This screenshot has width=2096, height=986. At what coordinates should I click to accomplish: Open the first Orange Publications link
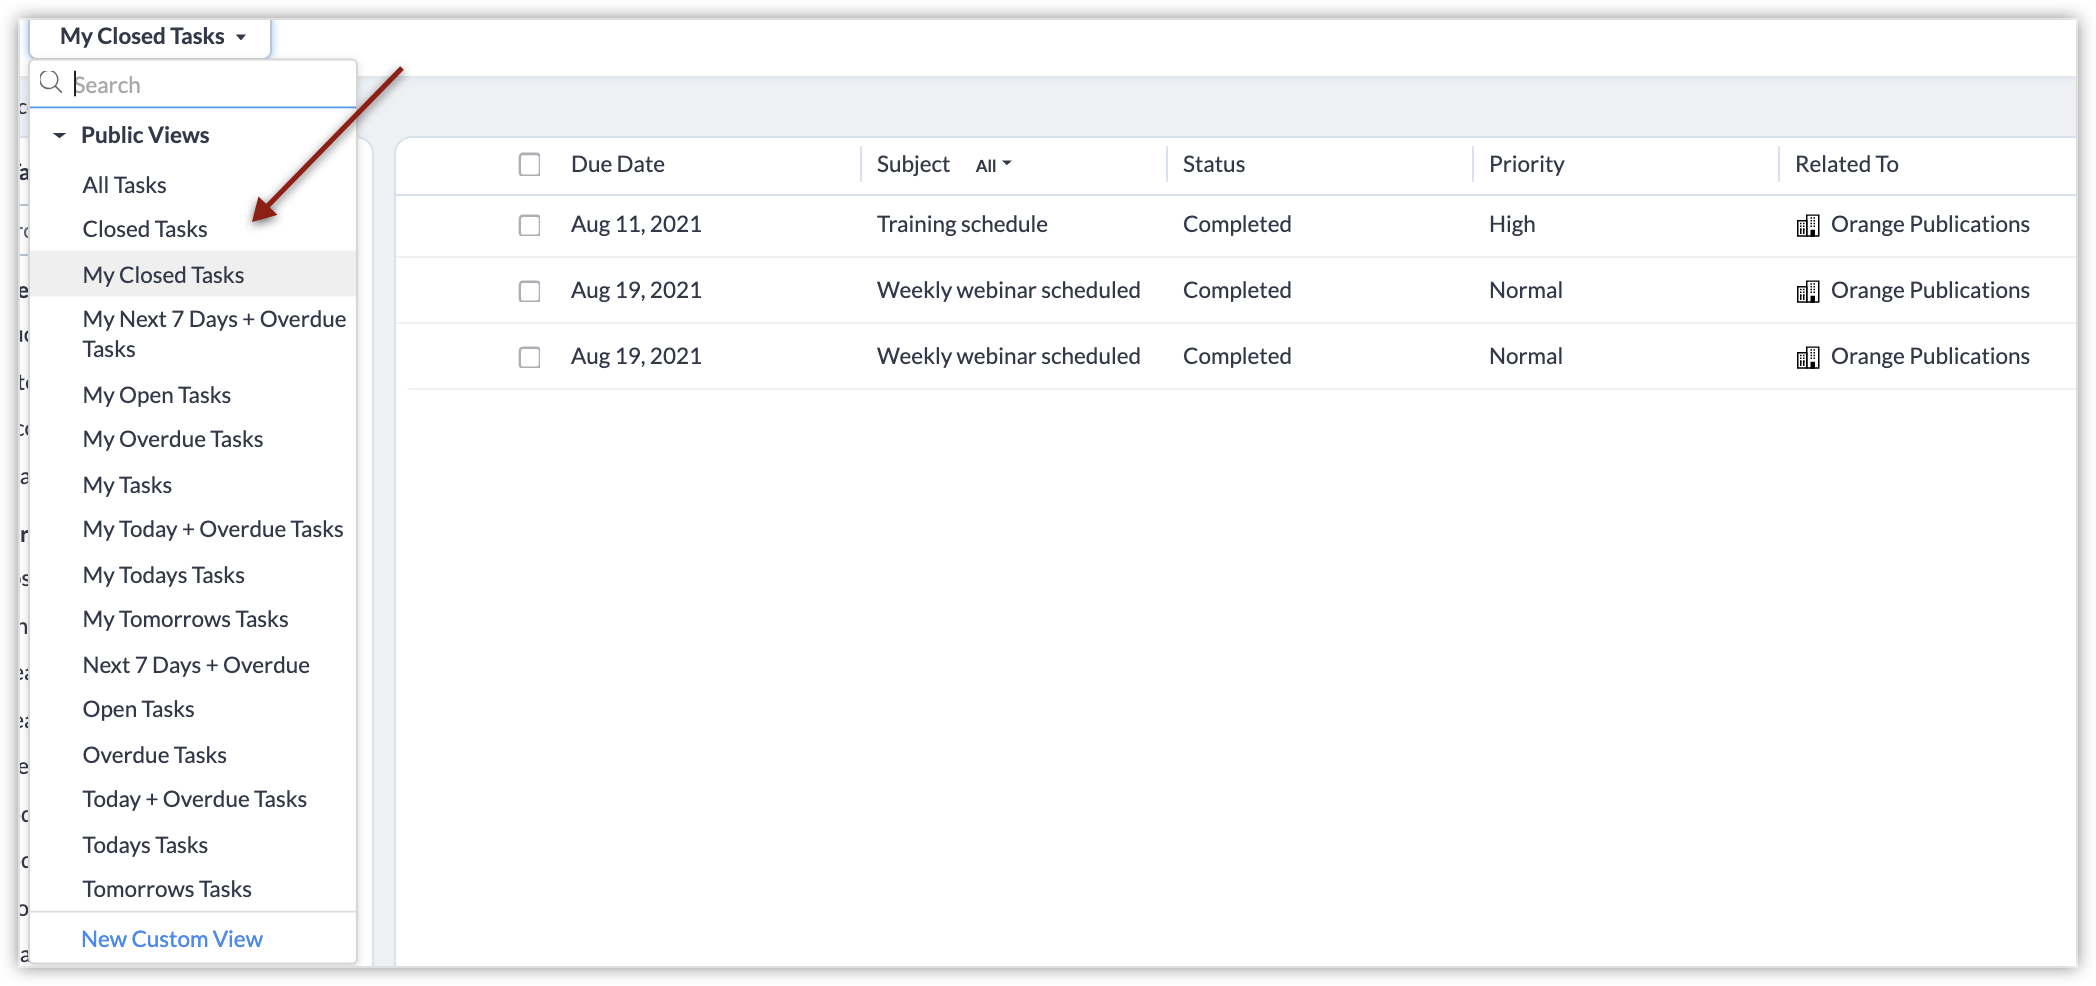click(1929, 224)
